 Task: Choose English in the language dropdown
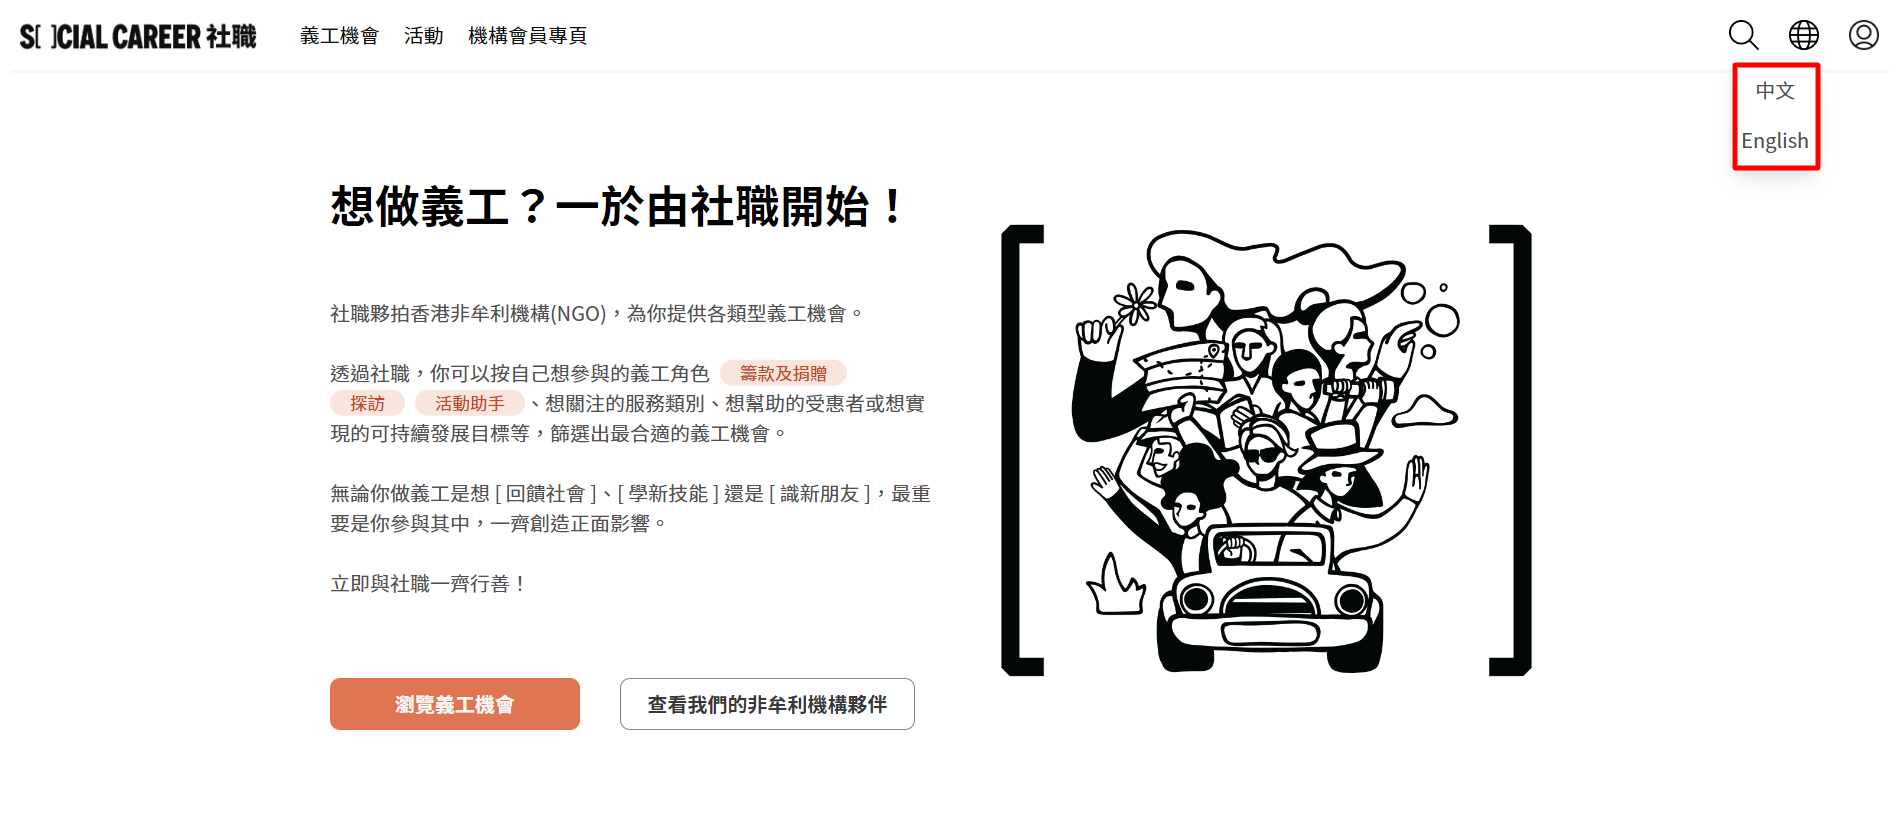pos(1775,141)
